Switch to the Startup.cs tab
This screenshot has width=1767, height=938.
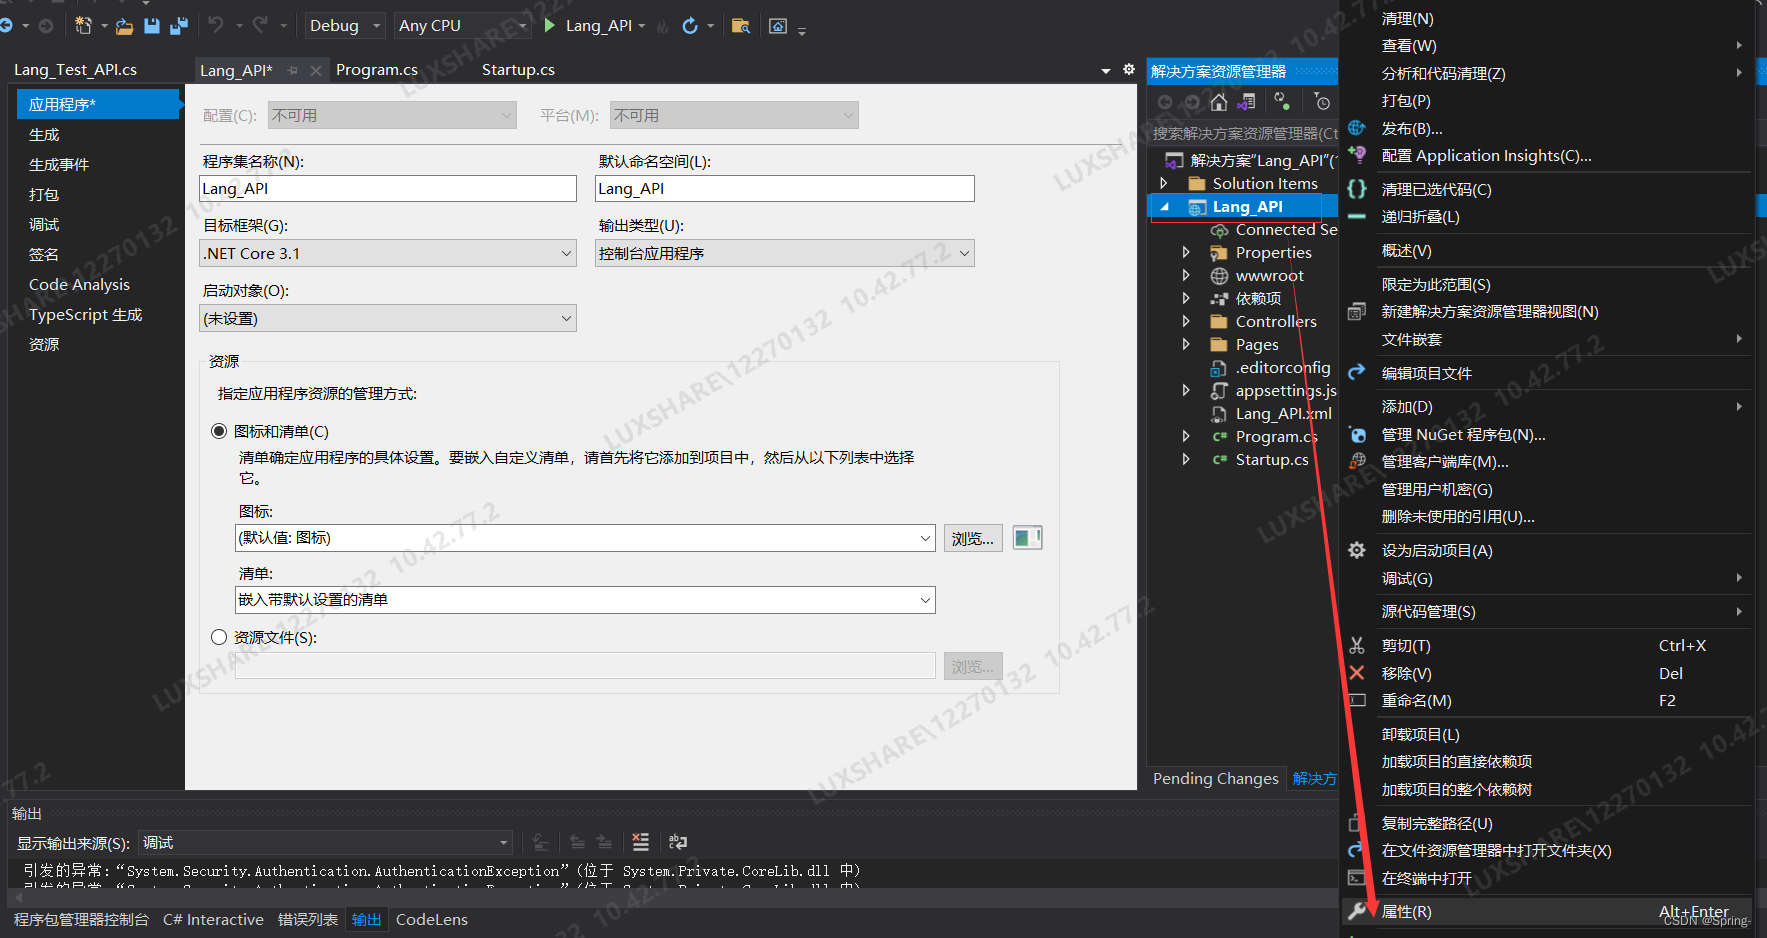[518, 70]
